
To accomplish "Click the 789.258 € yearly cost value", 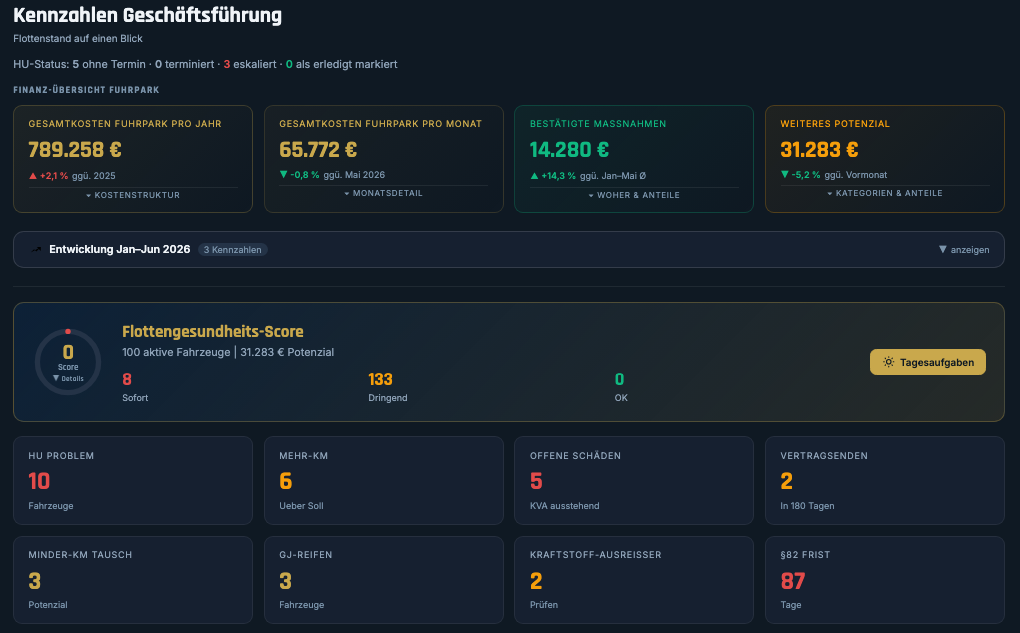I will 75,150.
